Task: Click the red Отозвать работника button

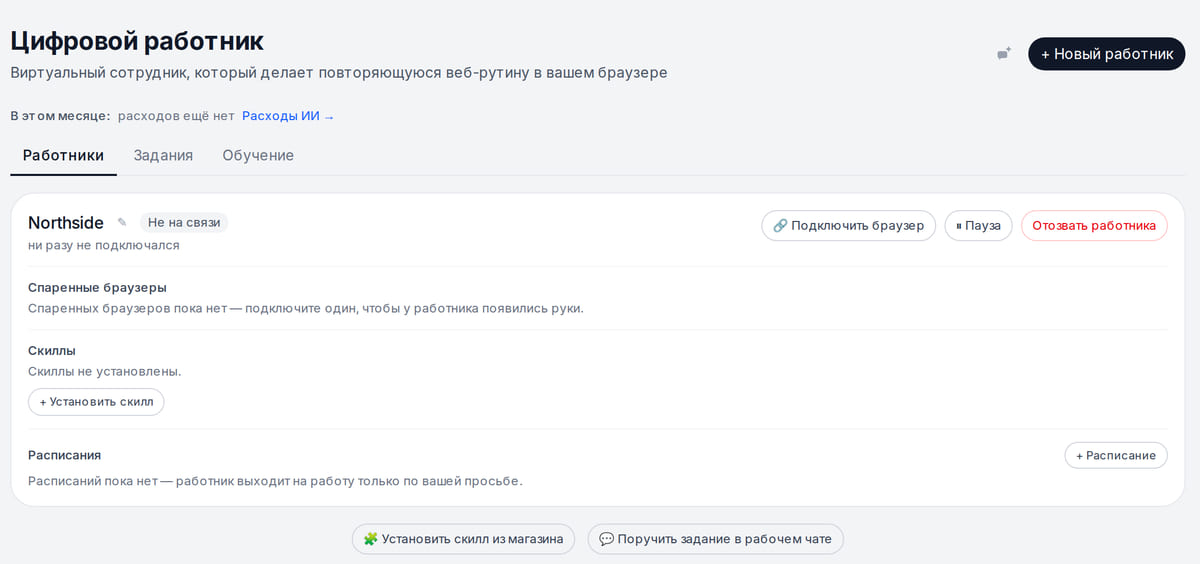Action: [1094, 226]
